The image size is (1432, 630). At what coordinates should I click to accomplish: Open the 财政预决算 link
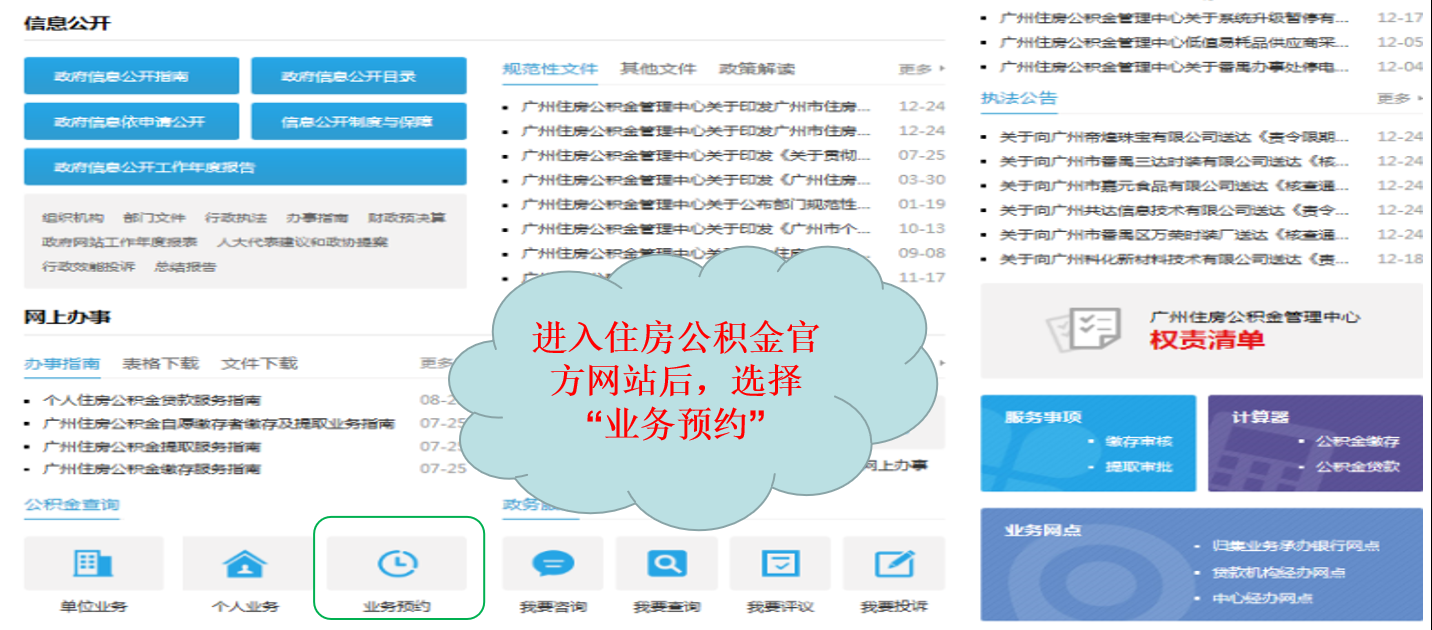pos(406,218)
